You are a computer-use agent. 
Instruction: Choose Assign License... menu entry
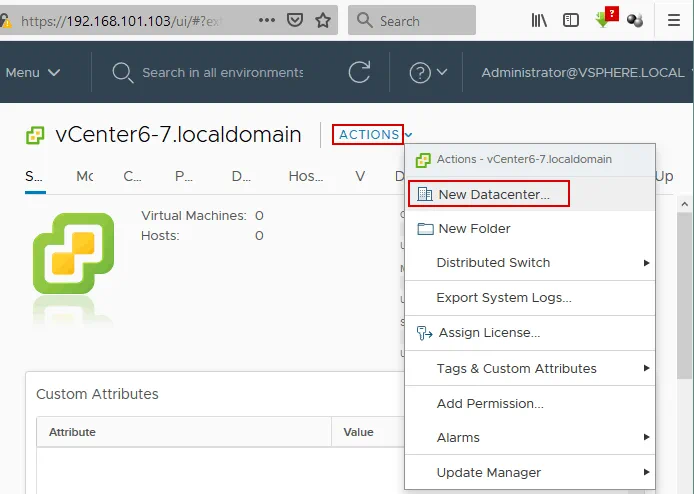pyautogui.click(x=530, y=333)
